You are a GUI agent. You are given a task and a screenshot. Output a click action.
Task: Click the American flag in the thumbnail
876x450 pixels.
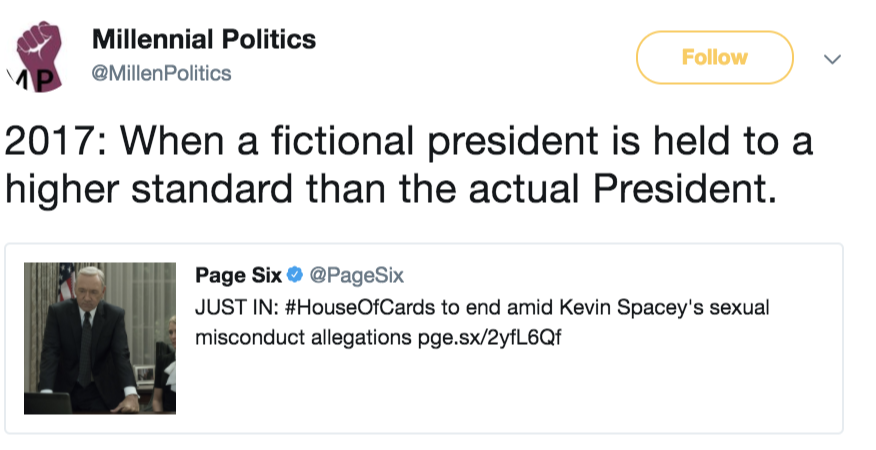[66, 282]
